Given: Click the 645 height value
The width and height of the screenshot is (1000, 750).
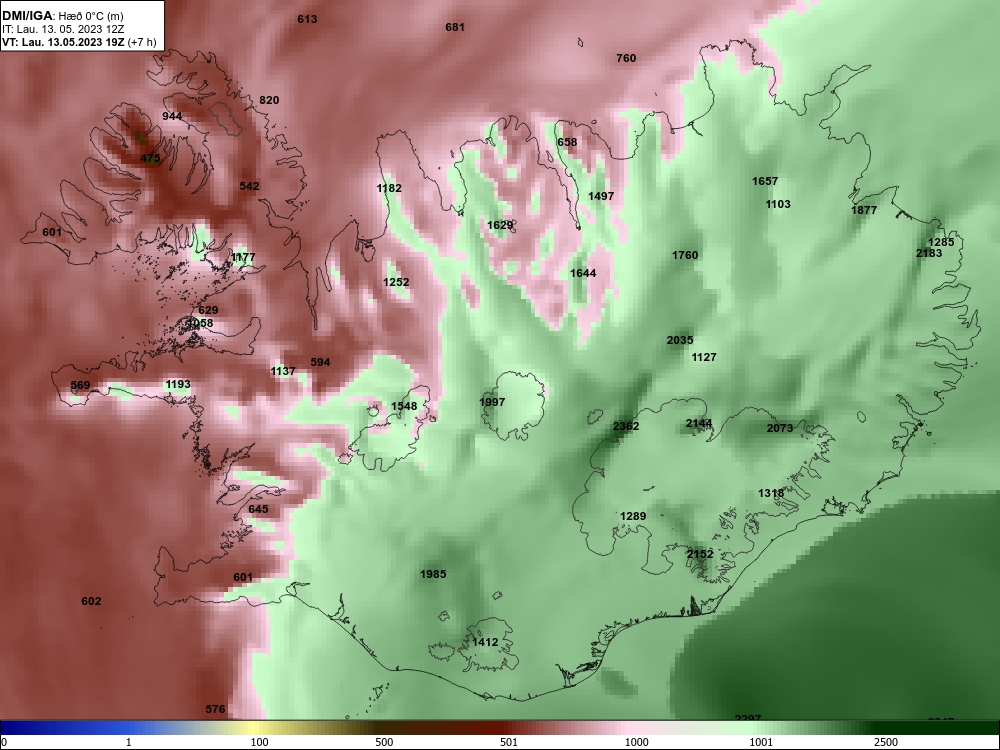Looking at the screenshot, I should 258,510.
